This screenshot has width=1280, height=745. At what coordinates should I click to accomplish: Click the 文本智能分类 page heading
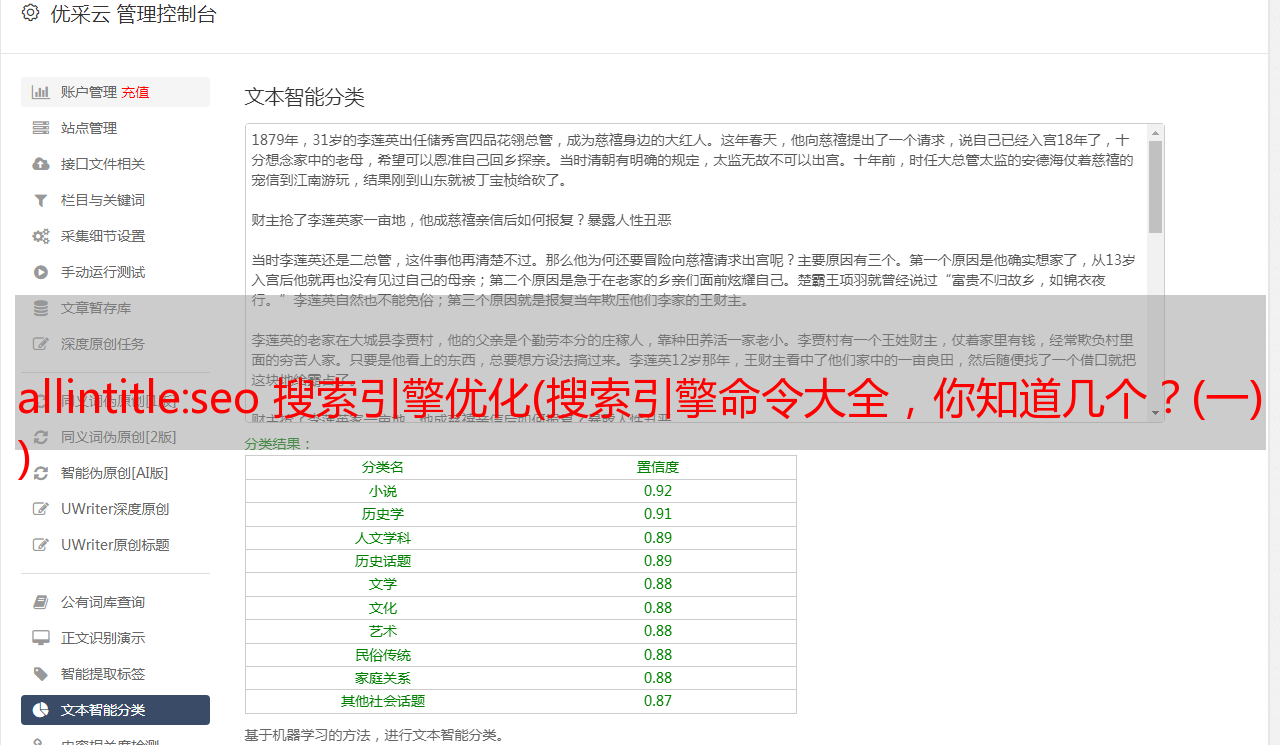click(305, 97)
